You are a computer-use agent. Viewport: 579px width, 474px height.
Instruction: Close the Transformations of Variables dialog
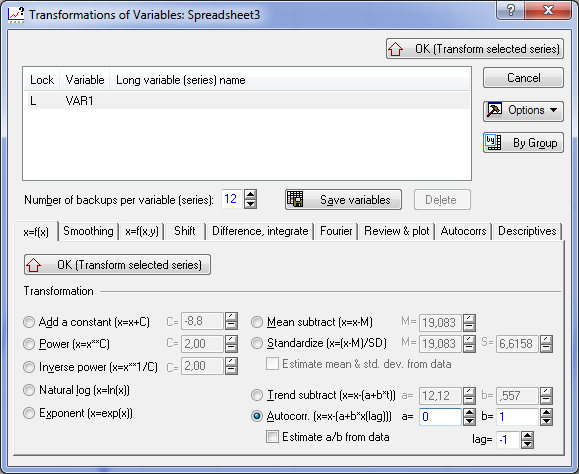[x=548, y=10]
